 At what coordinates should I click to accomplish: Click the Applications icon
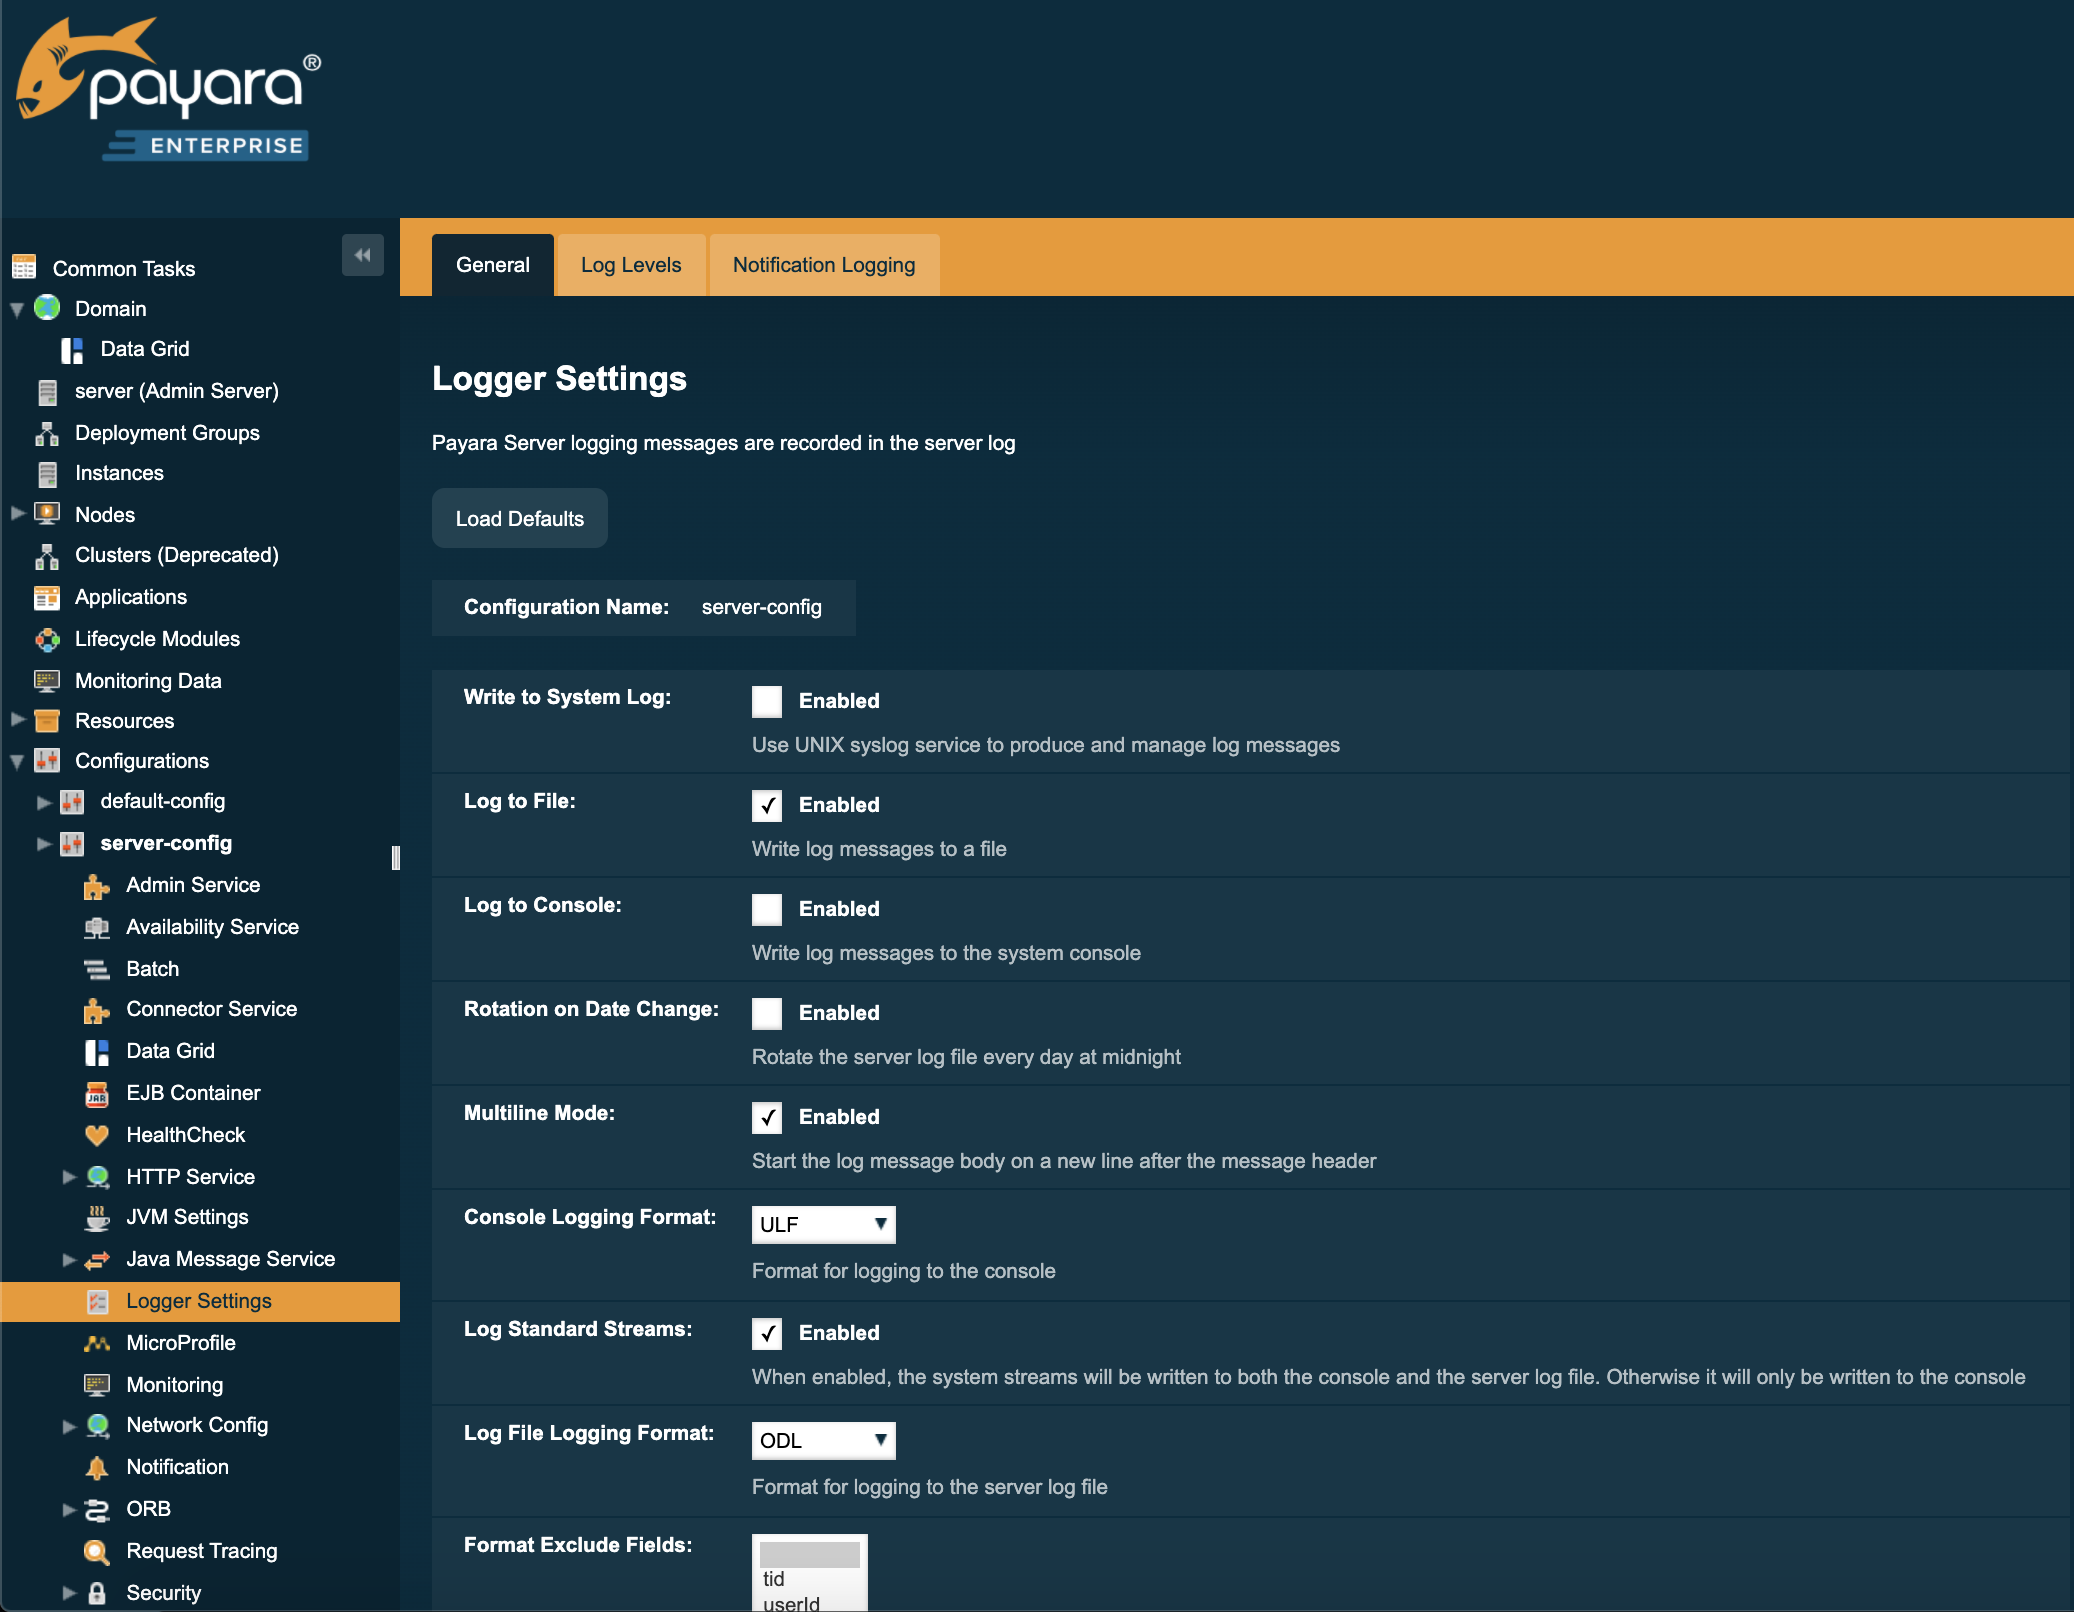tap(47, 597)
